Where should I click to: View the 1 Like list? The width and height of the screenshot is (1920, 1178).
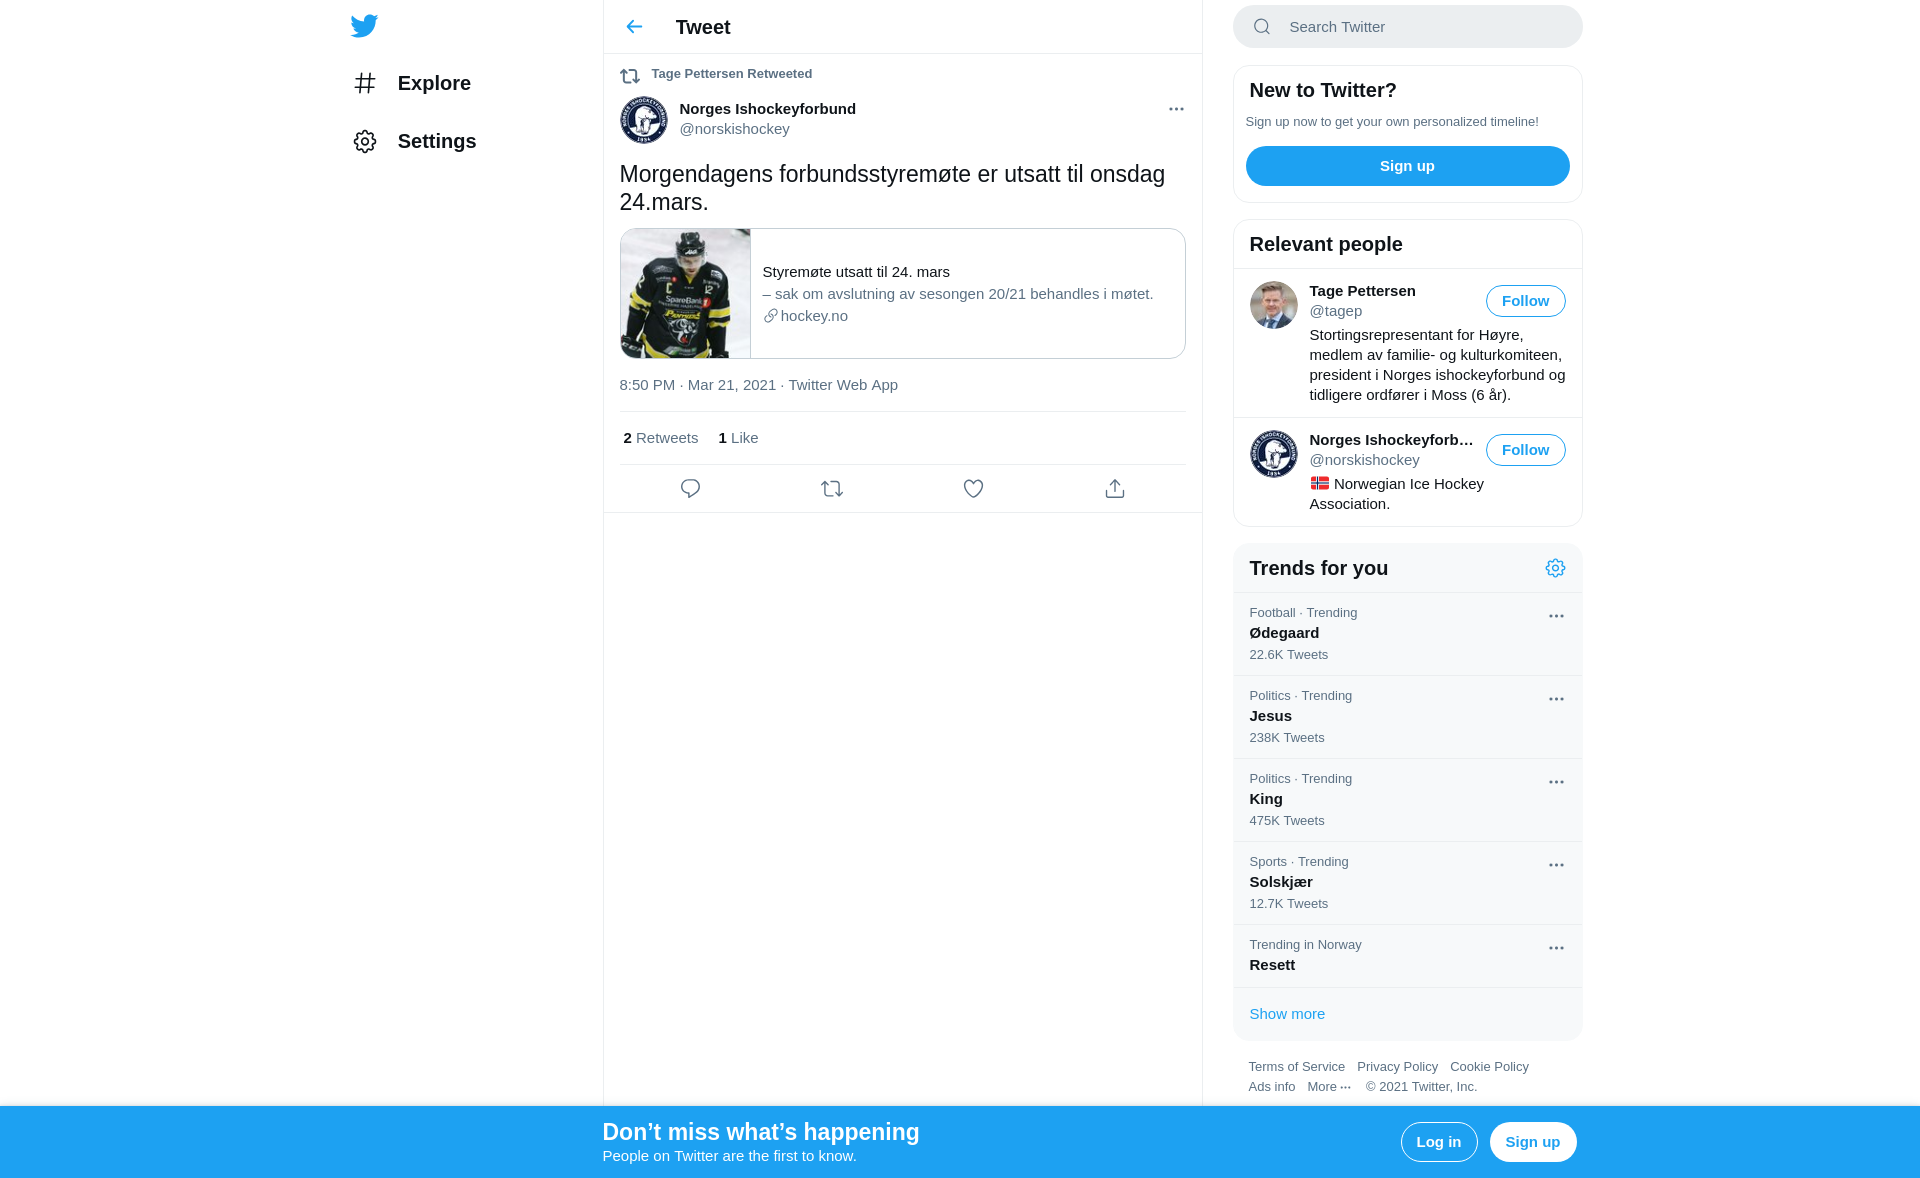738,438
